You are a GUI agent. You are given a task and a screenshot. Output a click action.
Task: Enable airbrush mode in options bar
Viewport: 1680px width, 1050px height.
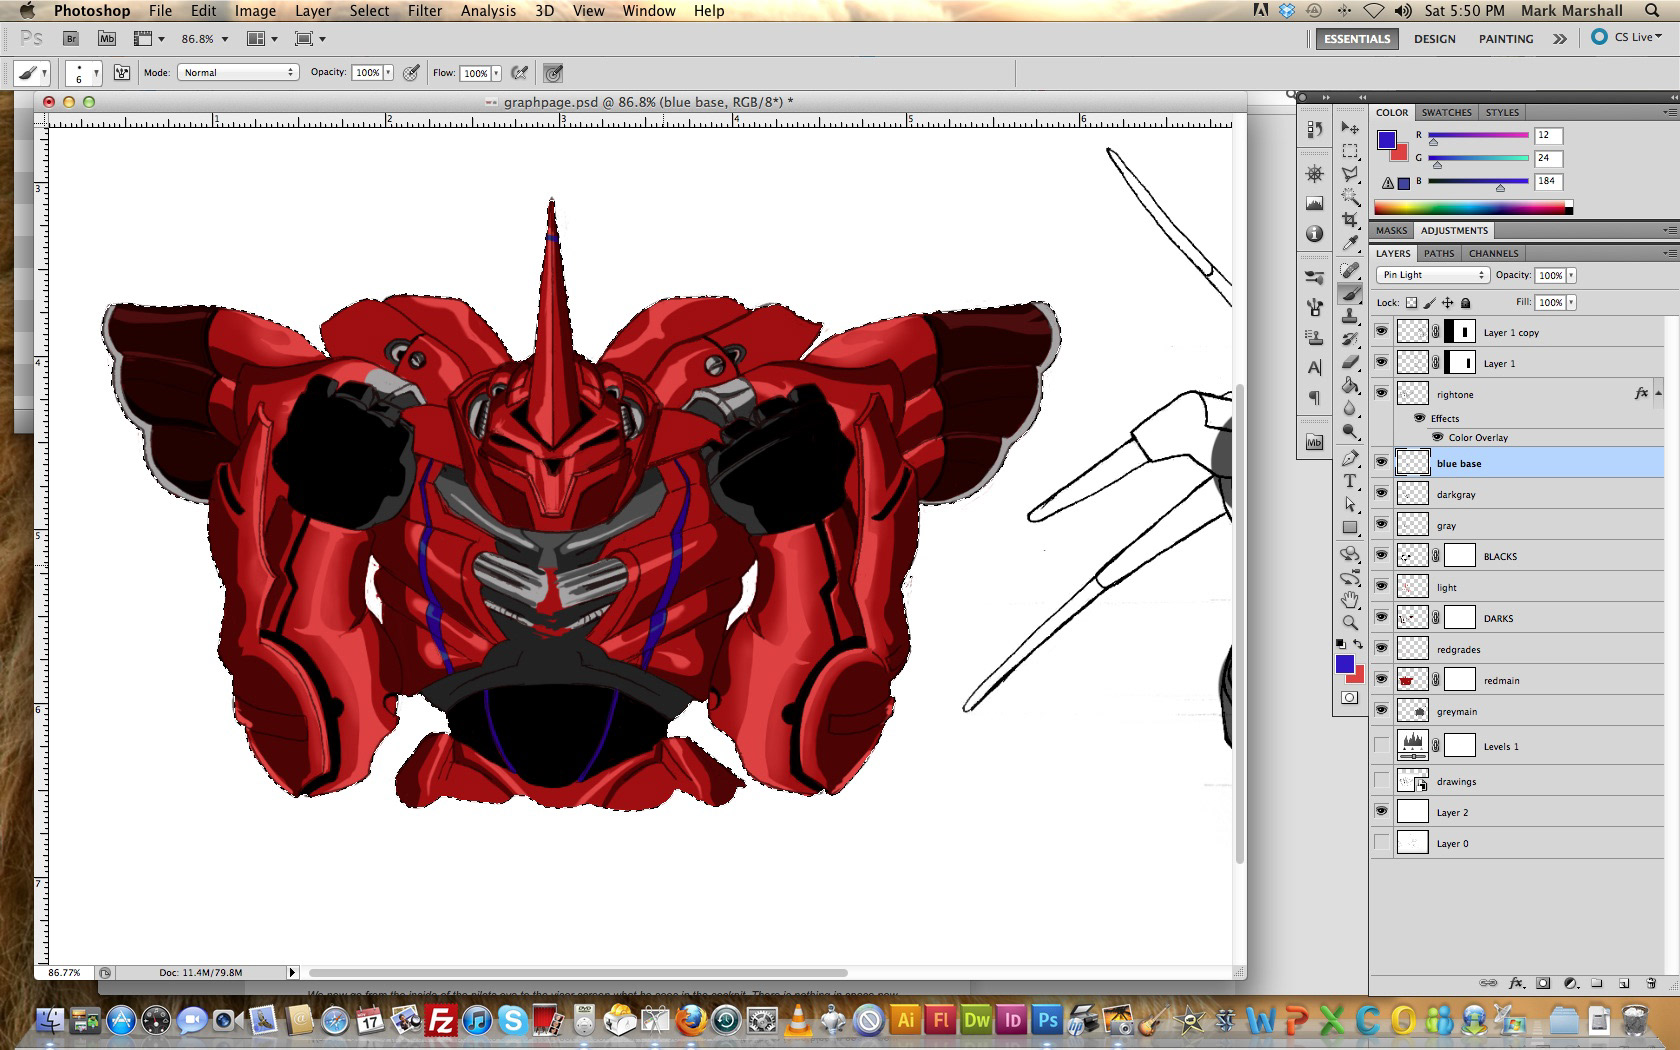pos(519,72)
